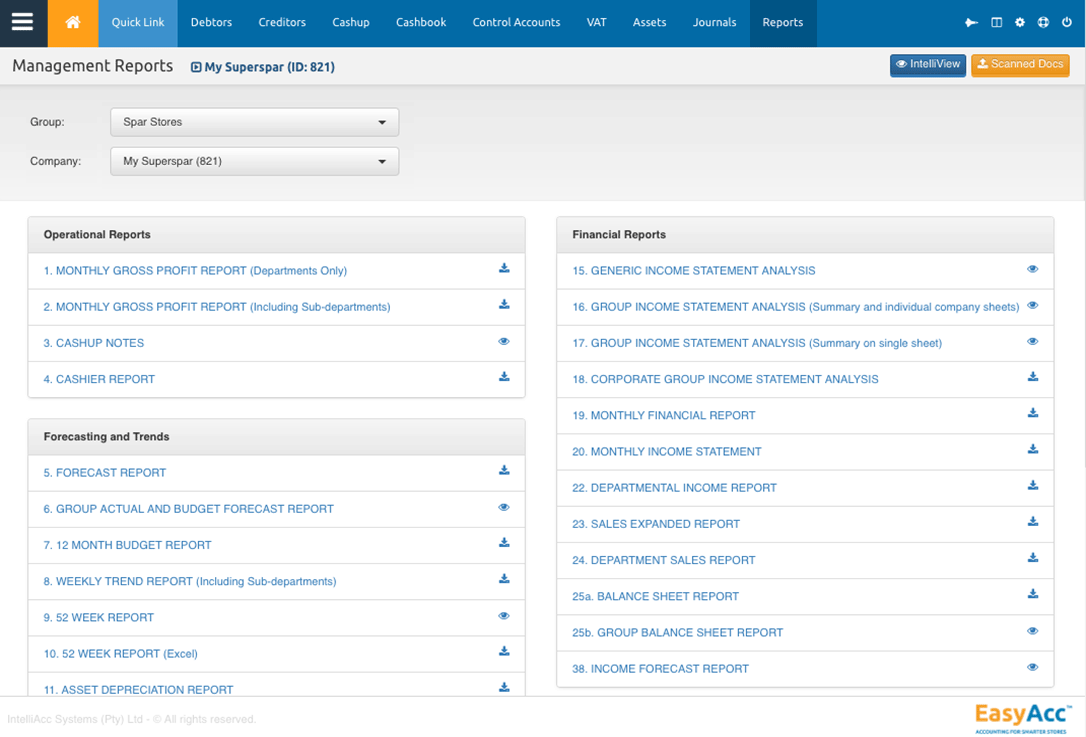1086x737 pixels.
Task: Click the Financial Reports panel header
Action: pyautogui.click(x=805, y=235)
